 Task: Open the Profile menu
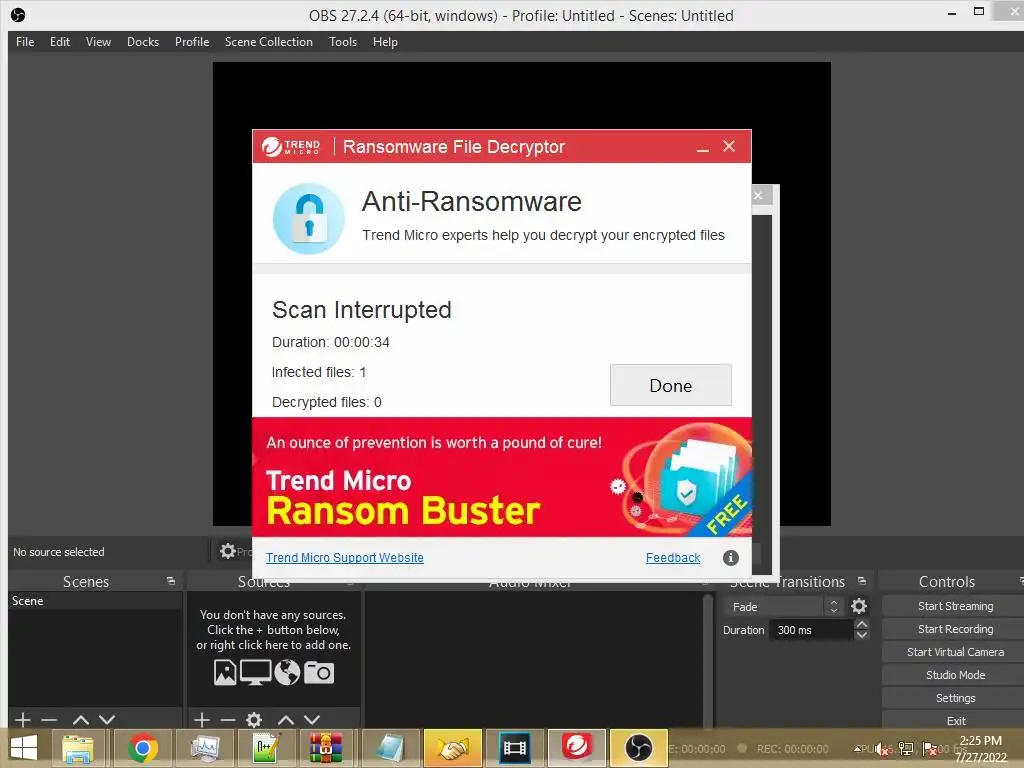click(x=191, y=42)
